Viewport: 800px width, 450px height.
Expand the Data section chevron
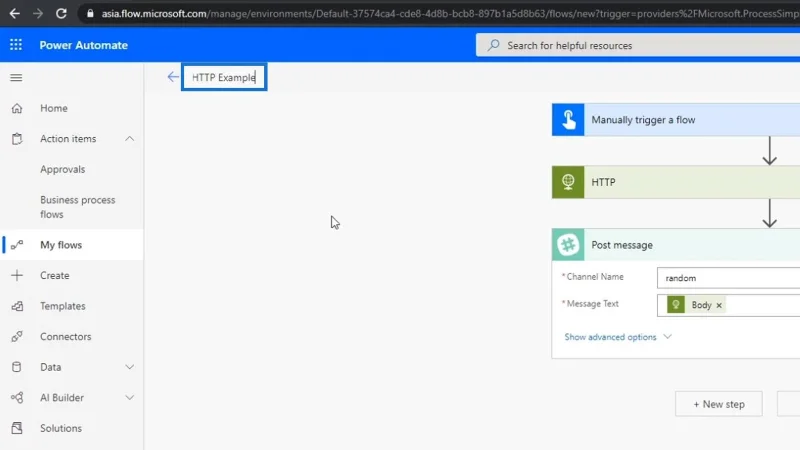pos(130,367)
